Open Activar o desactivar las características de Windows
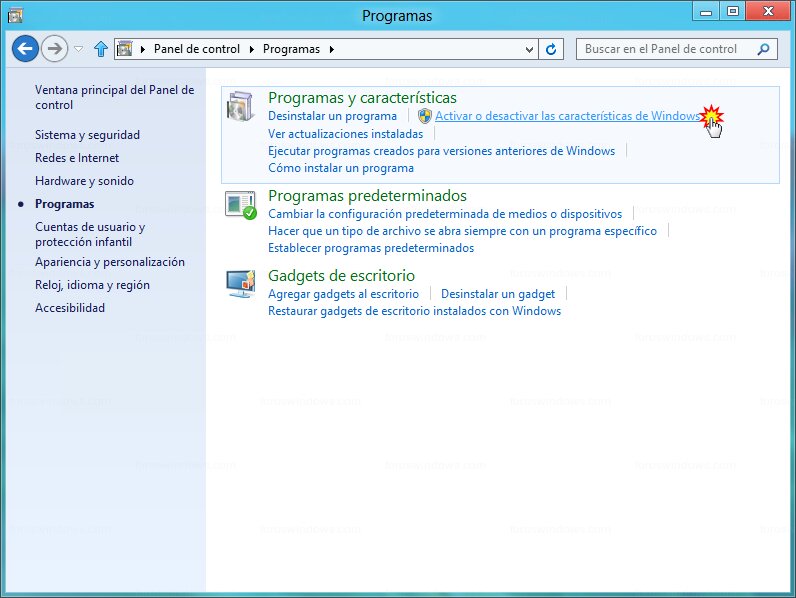796x598 pixels. pyautogui.click(x=568, y=116)
